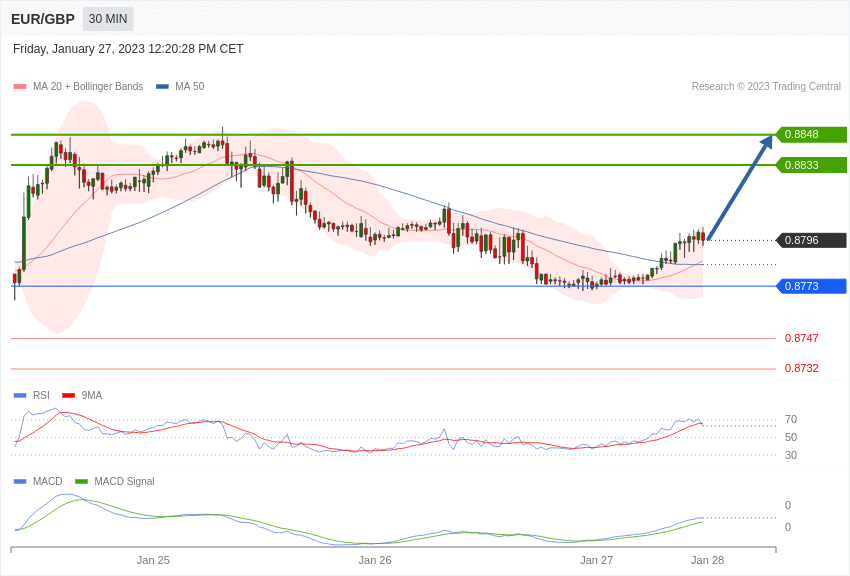Click the 0.8747 support level label
This screenshot has height=576, width=850.
pos(802,338)
